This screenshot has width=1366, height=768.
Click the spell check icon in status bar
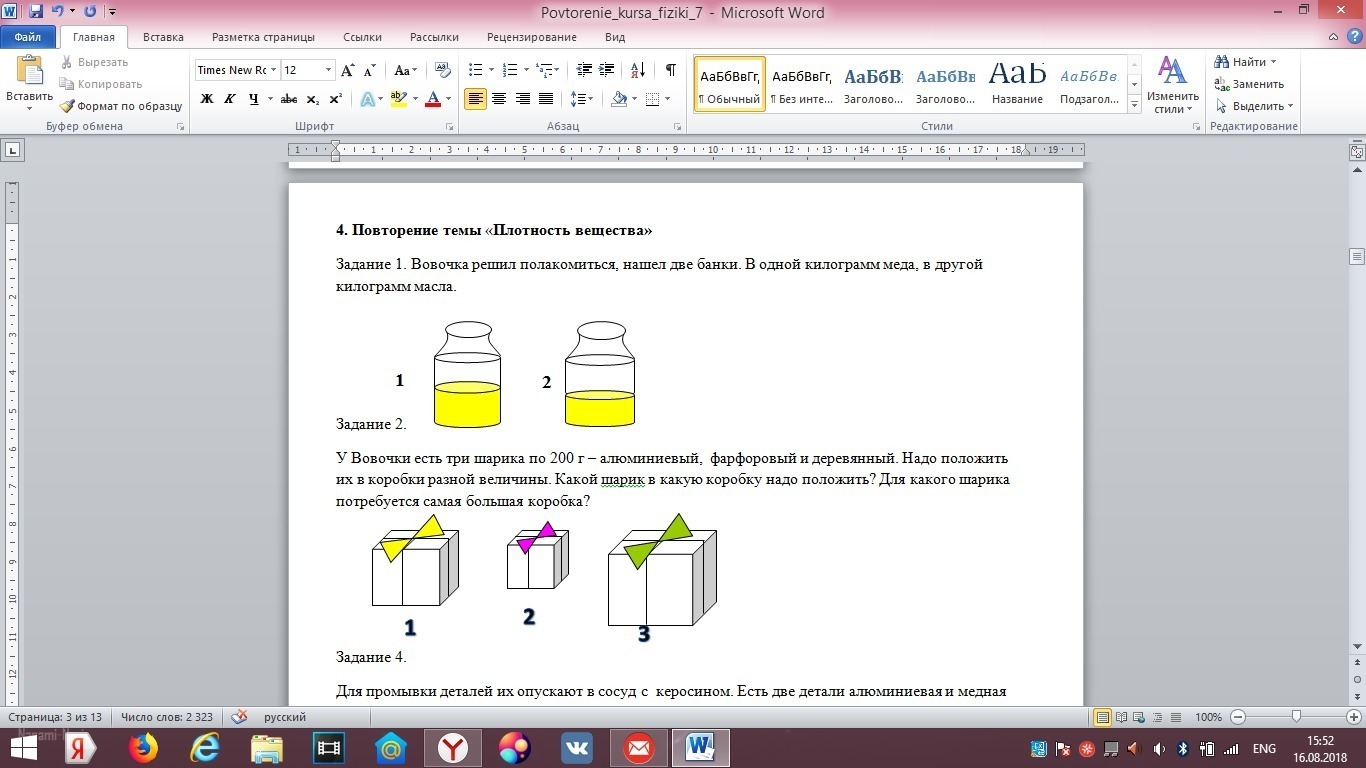point(239,717)
